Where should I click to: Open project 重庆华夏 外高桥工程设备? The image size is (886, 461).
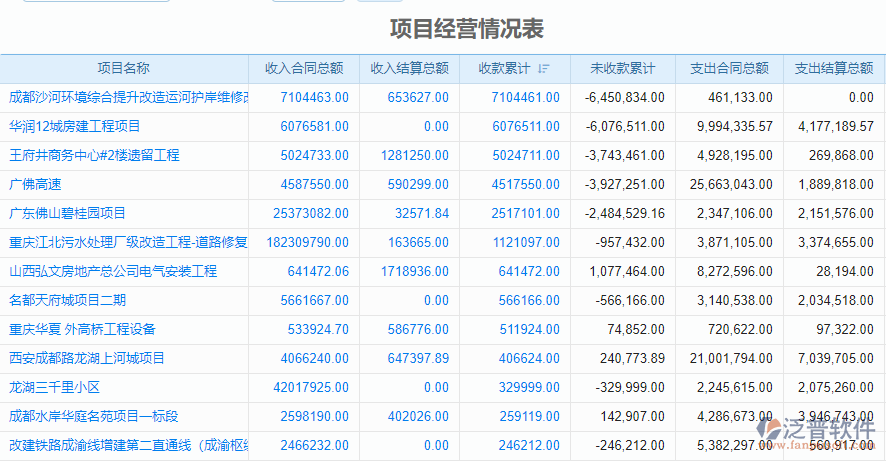point(82,329)
